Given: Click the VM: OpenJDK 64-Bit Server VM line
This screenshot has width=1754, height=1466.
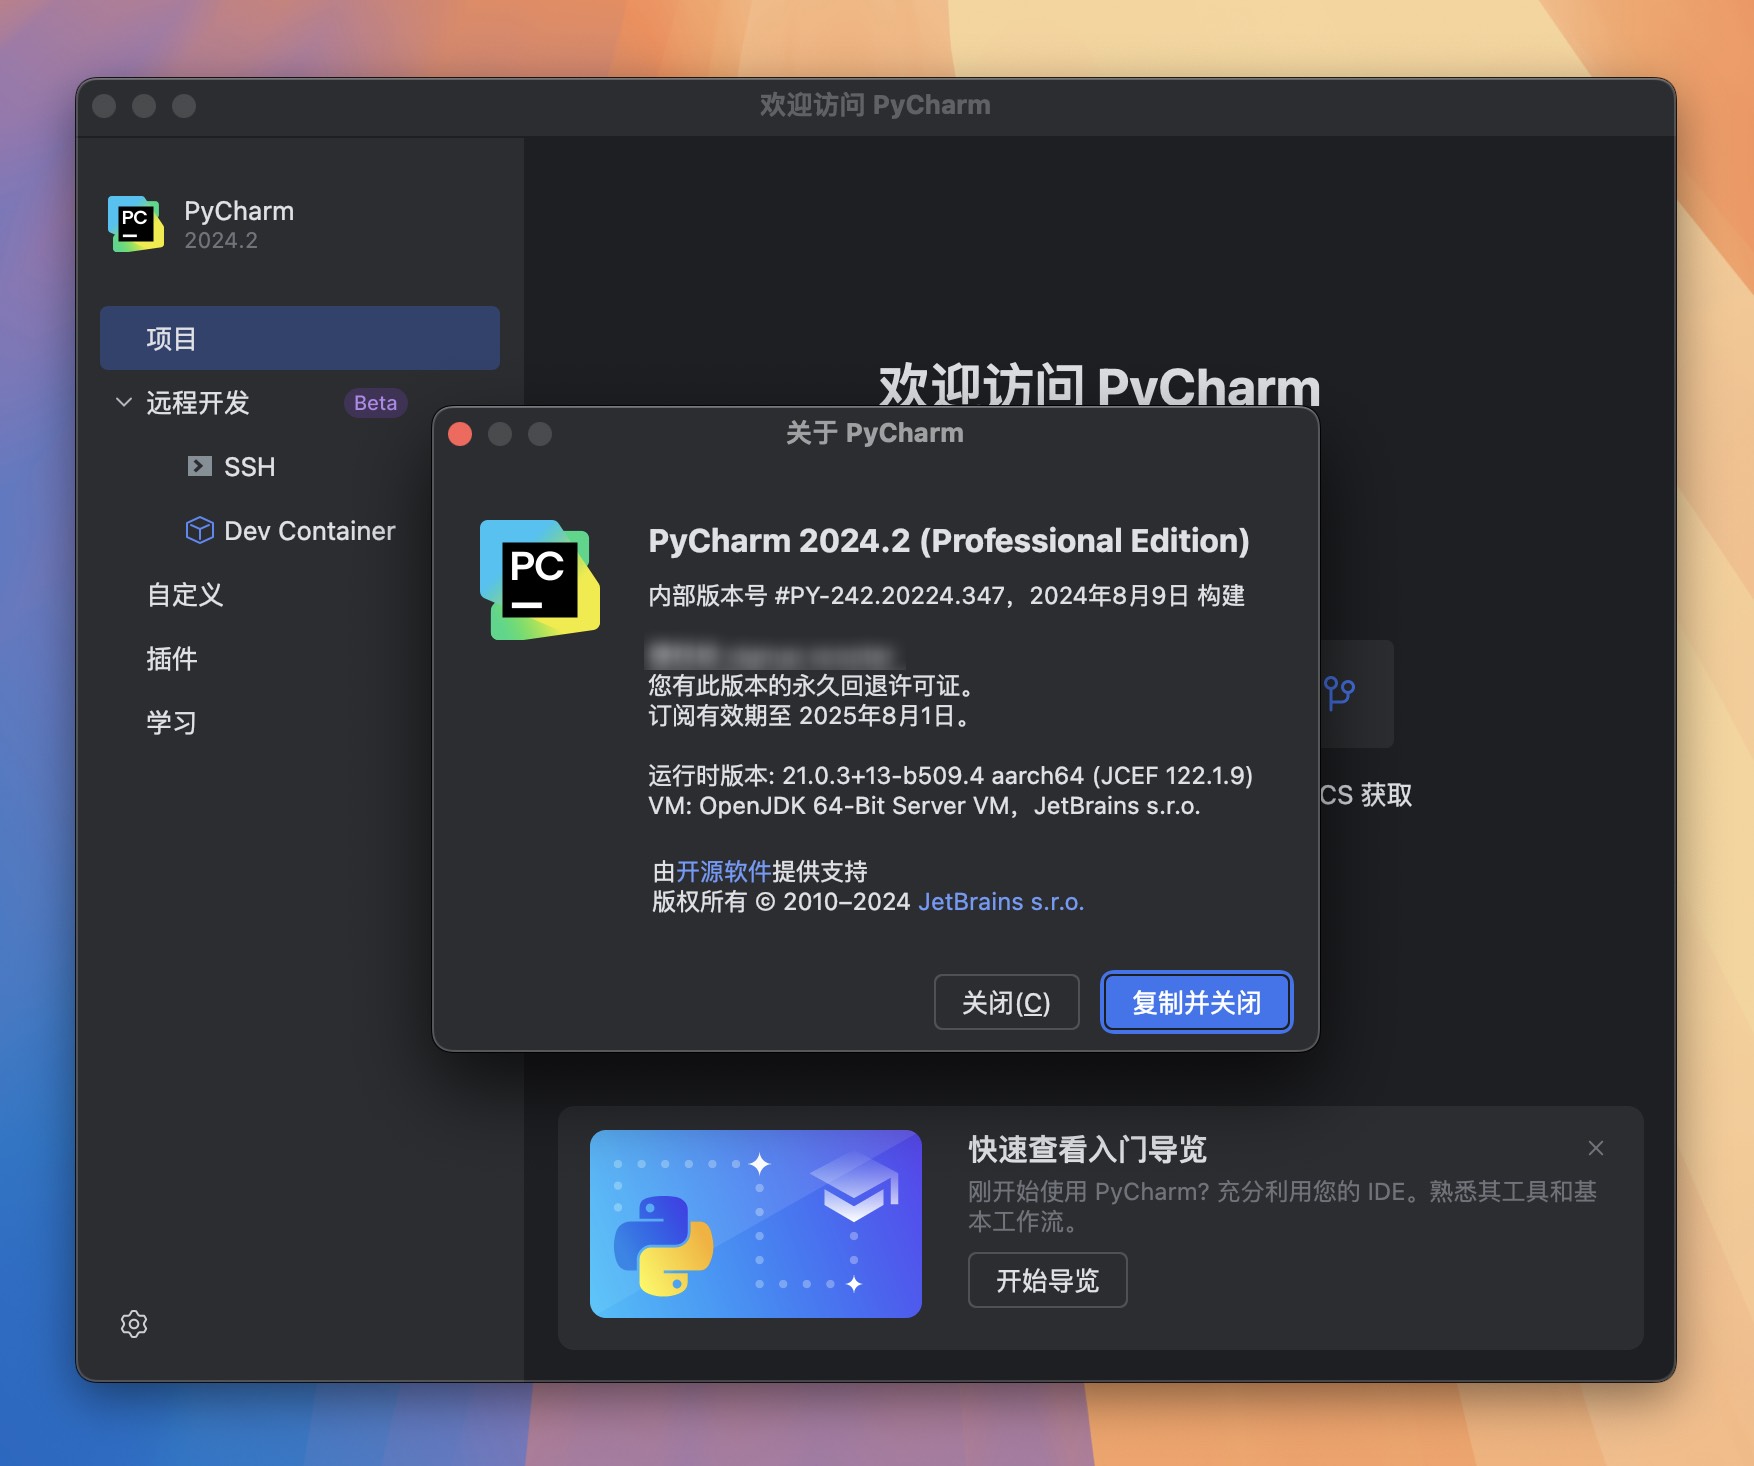Looking at the screenshot, I should coord(924,806).
